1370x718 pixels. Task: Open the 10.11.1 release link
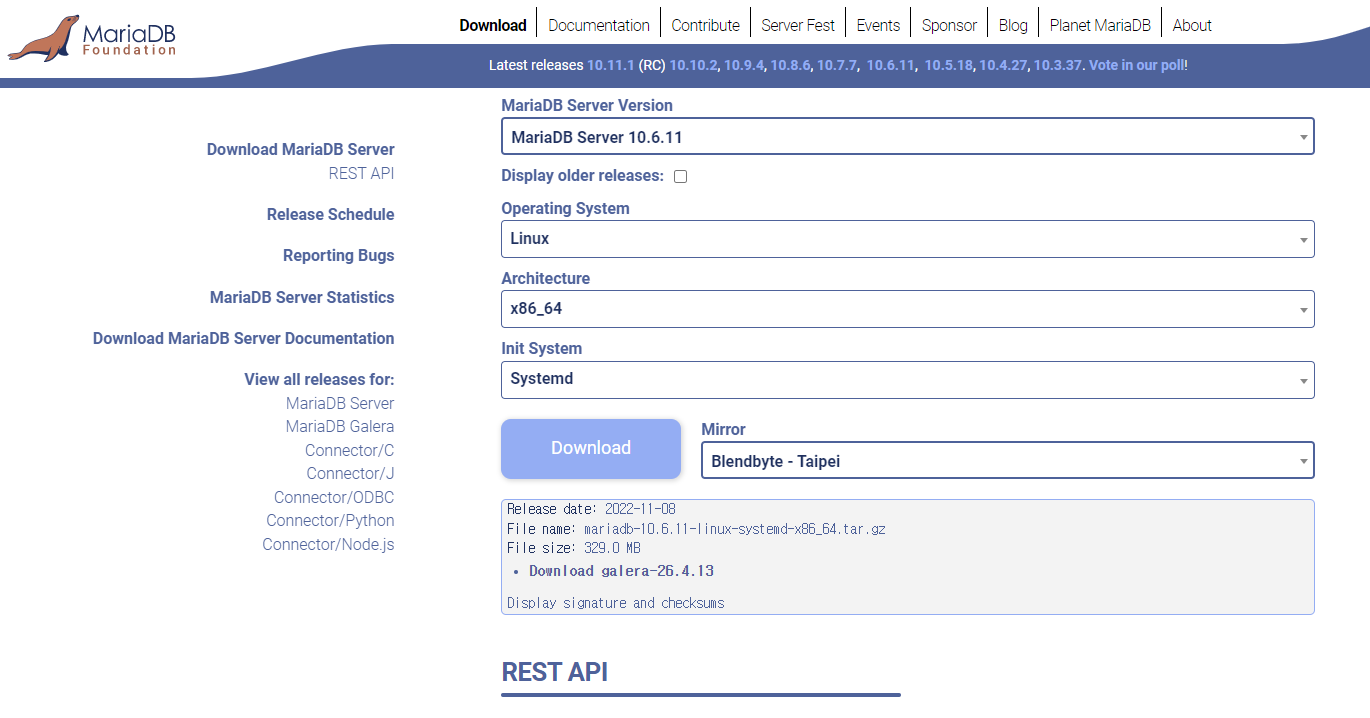[611, 65]
